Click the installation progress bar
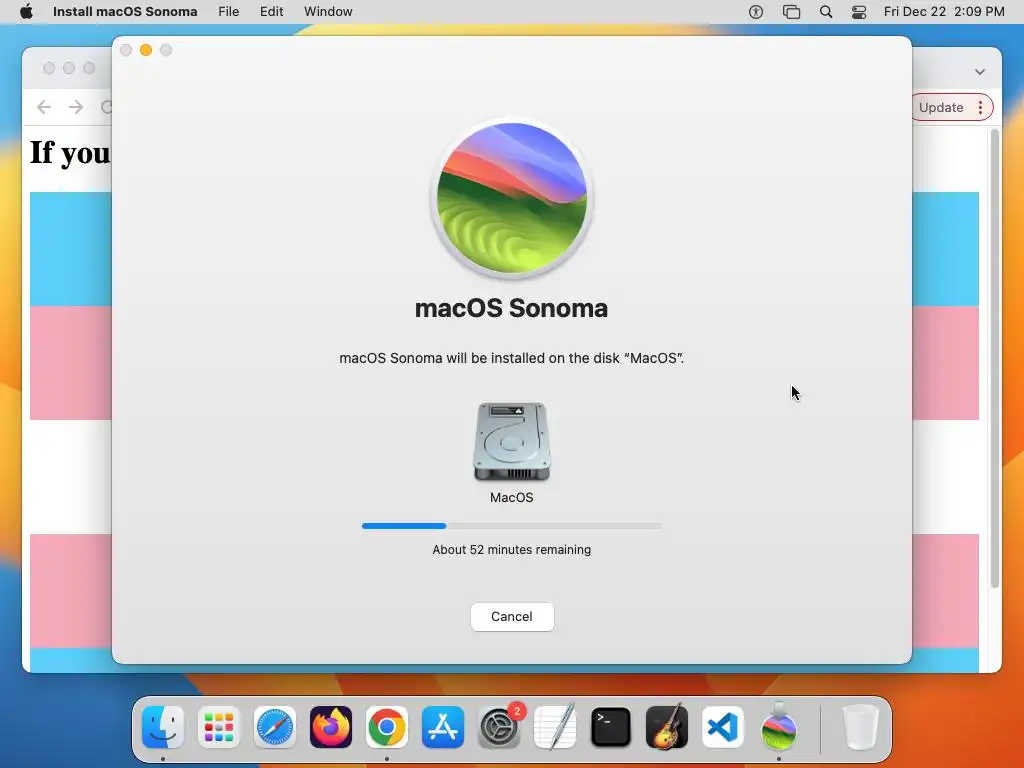The height and width of the screenshot is (768, 1024). [x=512, y=526]
